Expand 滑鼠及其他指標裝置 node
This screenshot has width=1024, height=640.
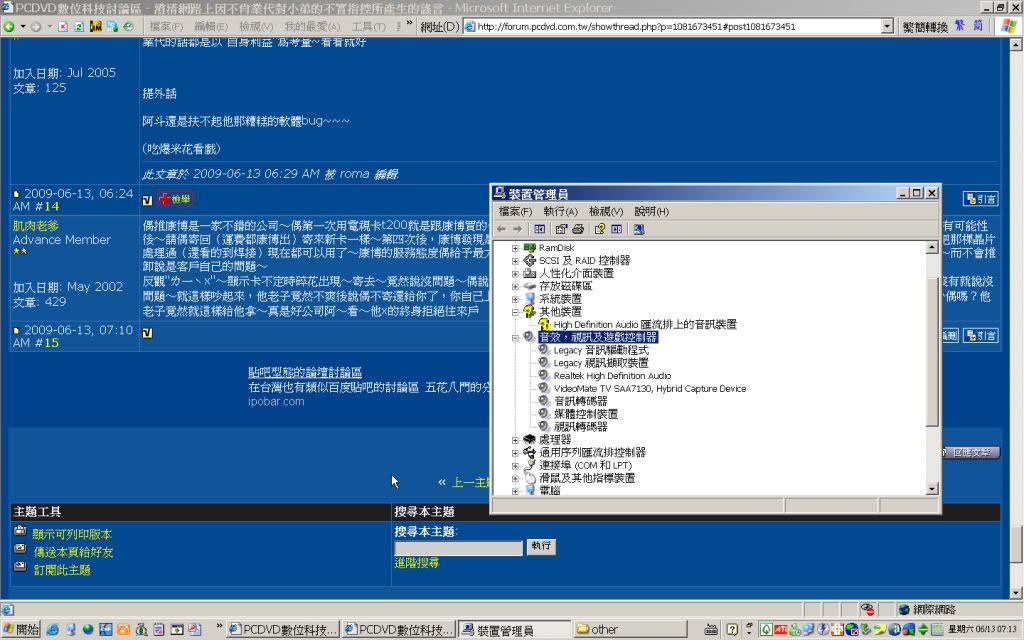pos(515,479)
